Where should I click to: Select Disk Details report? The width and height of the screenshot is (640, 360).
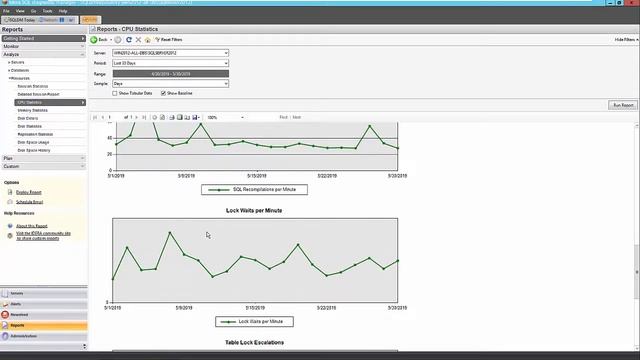tap(28, 118)
